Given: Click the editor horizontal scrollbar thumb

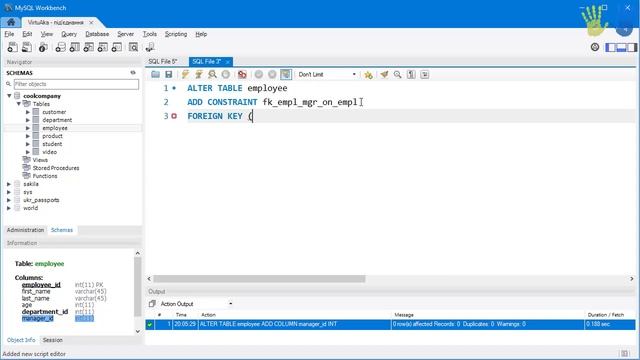Looking at the screenshot, I should tap(259, 279).
